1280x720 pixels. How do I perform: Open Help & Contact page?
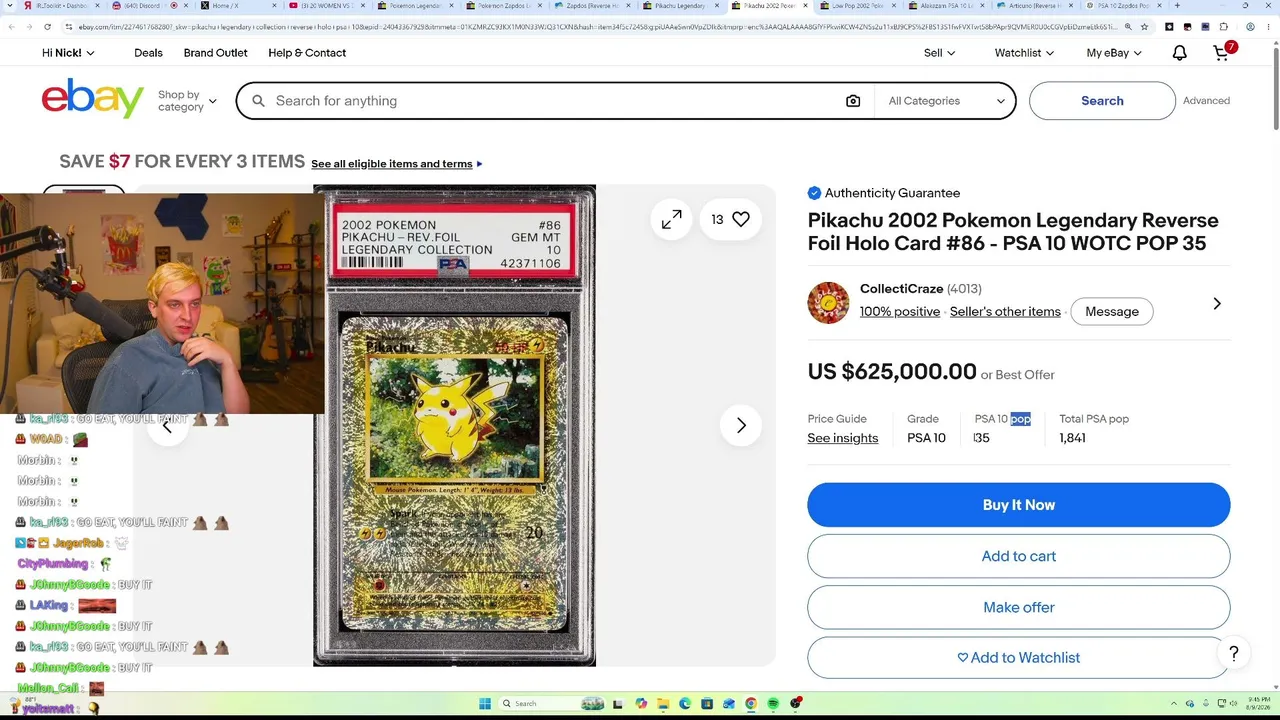(x=307, y=53)
